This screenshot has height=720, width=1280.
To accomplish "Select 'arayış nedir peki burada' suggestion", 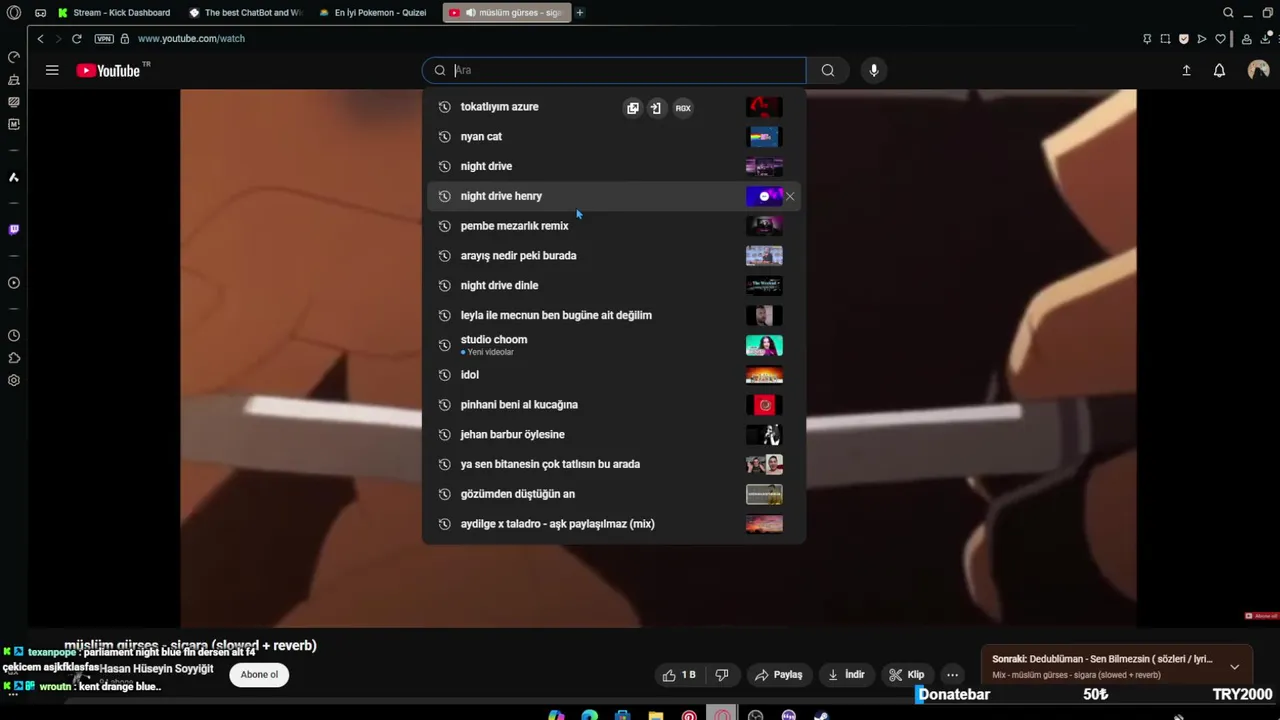I will (613, 255).
